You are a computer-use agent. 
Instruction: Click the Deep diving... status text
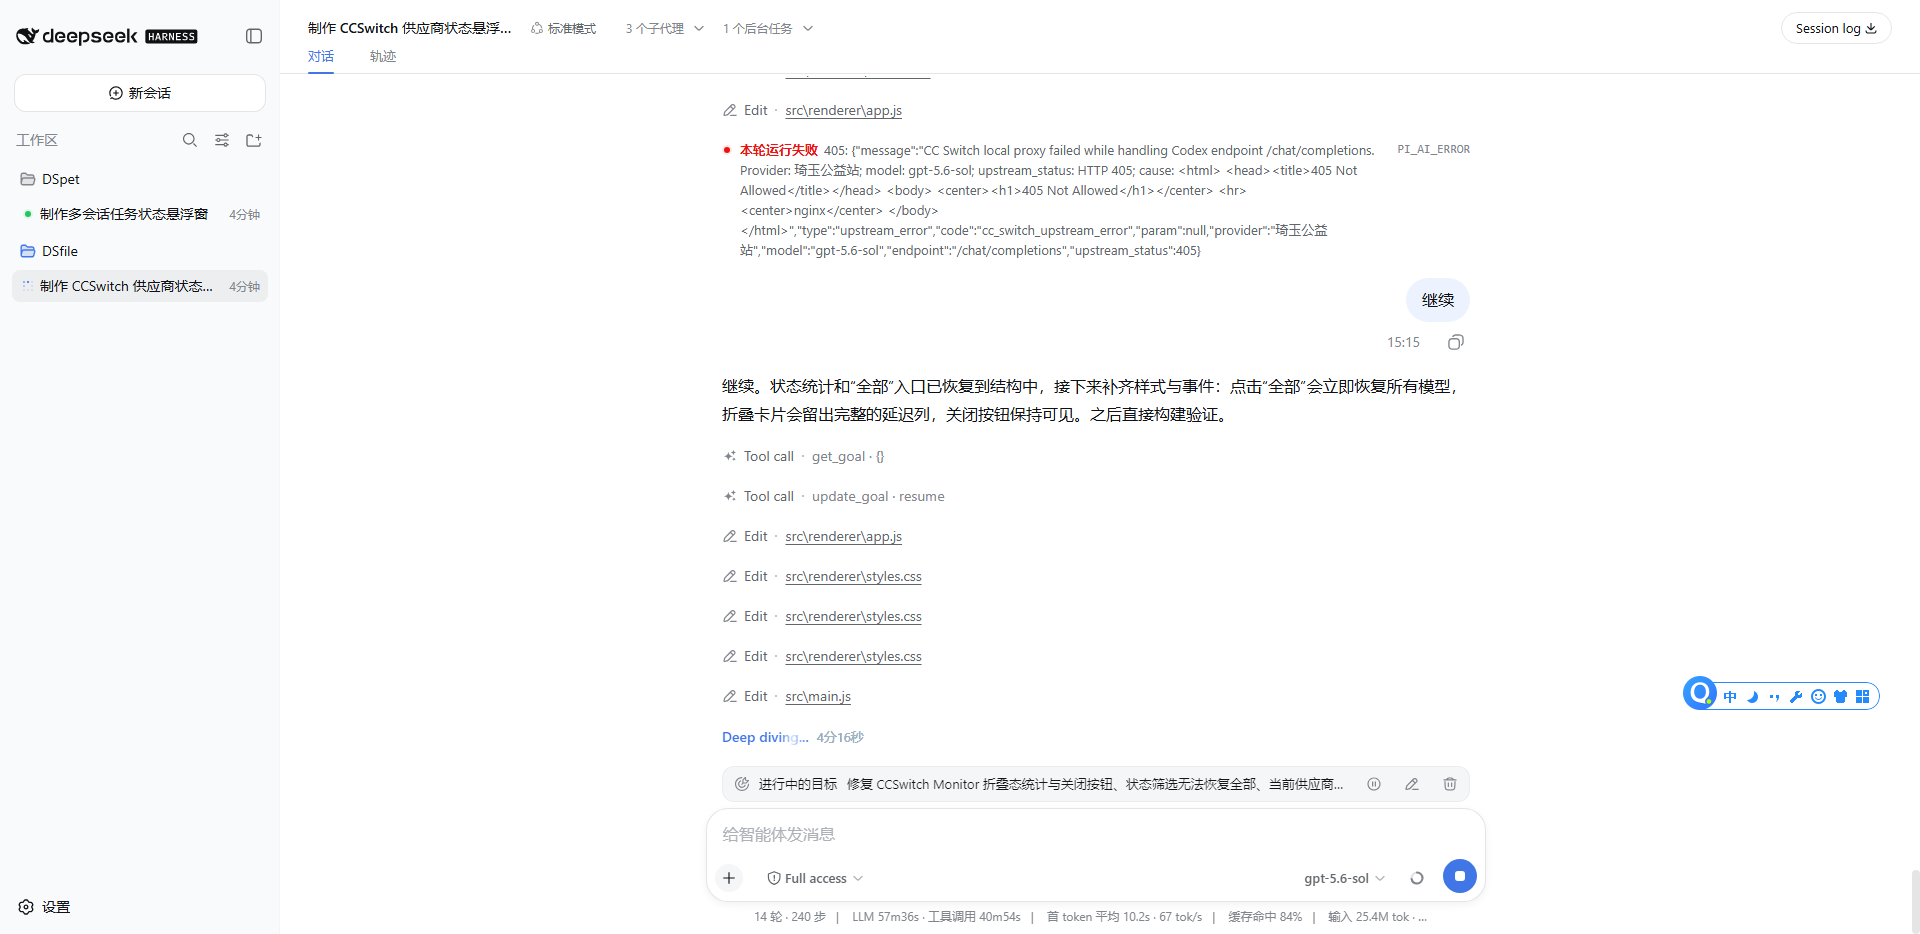[x=765, y=738]
